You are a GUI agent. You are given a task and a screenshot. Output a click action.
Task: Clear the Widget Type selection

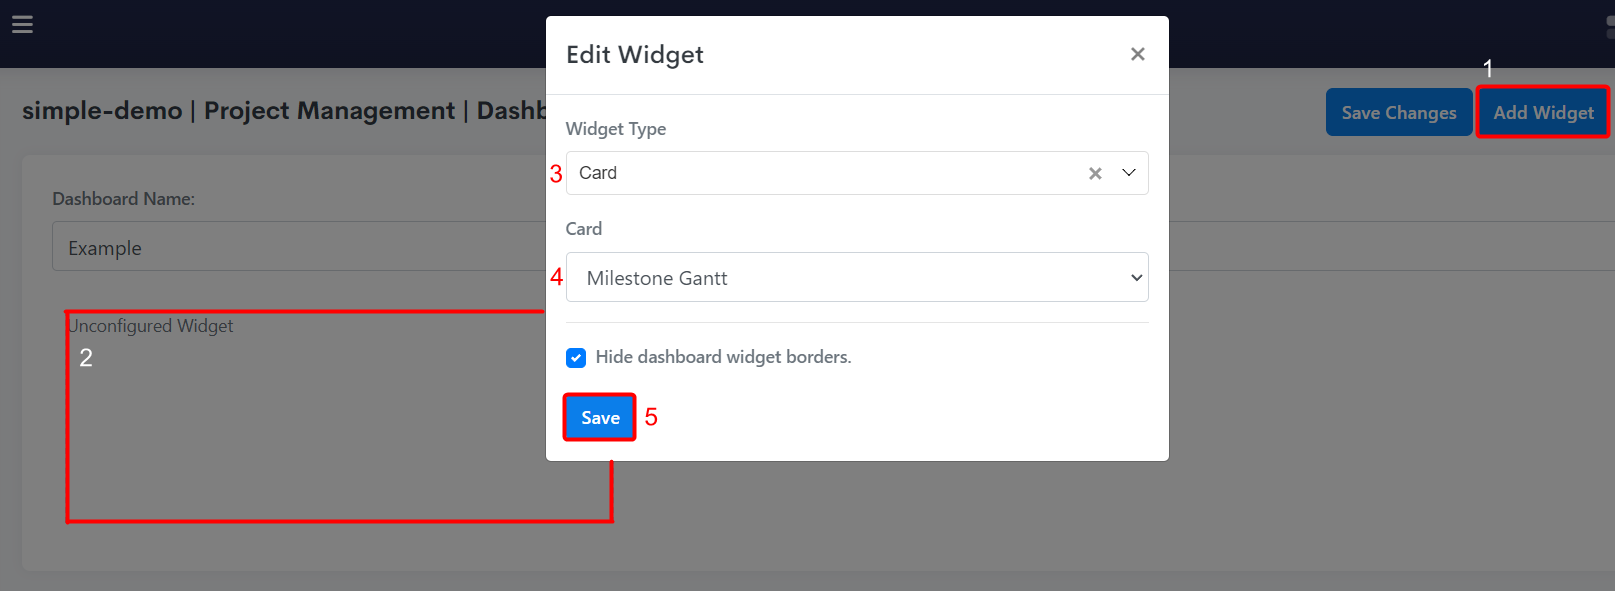click(1095, 173)
